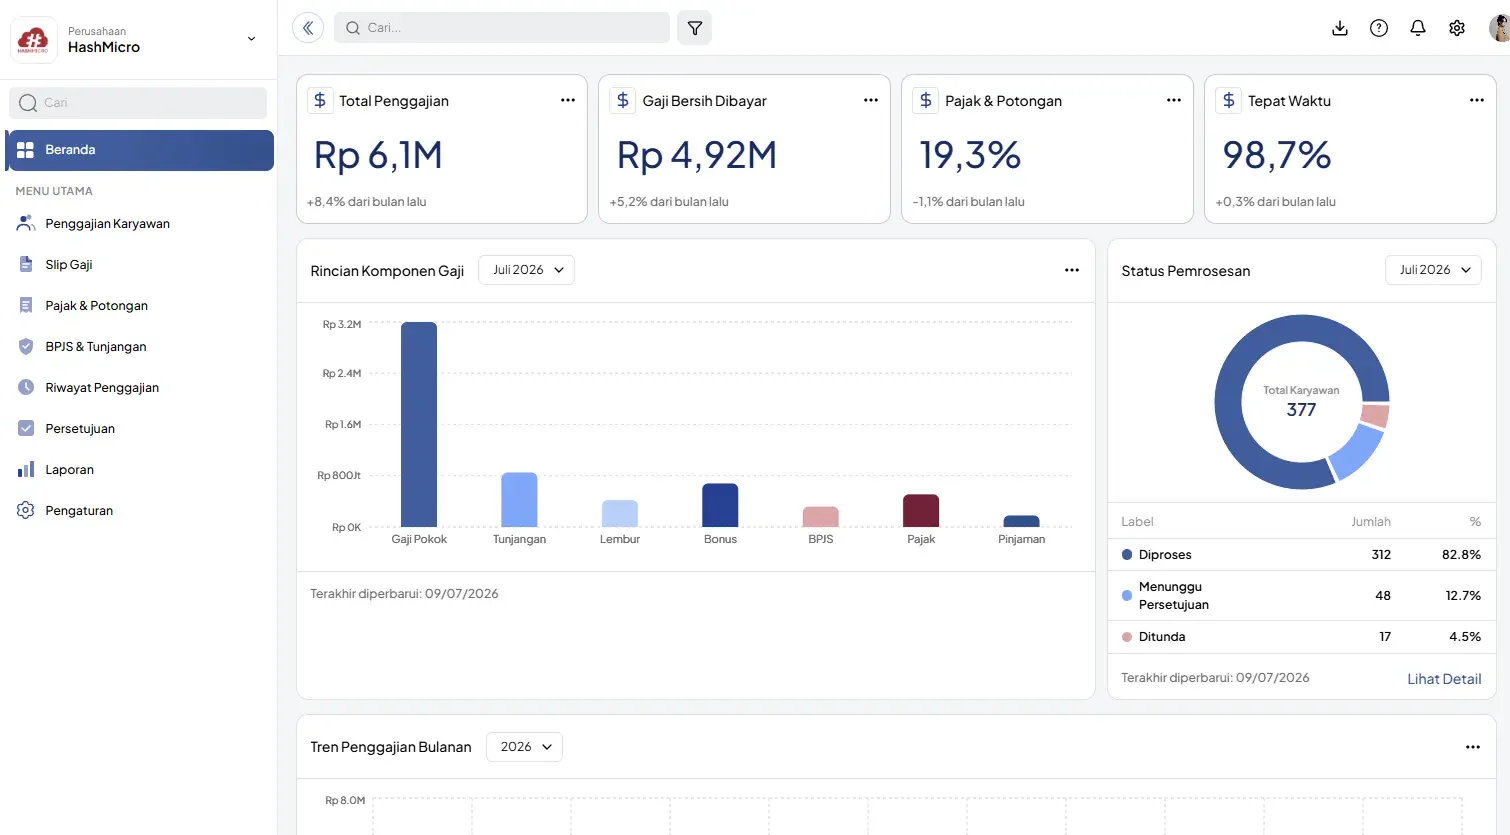Click the 312 count in the Diproses row
Image resolution: width=1510 pixels, height=835 pixels.
tap(1381, 555)
